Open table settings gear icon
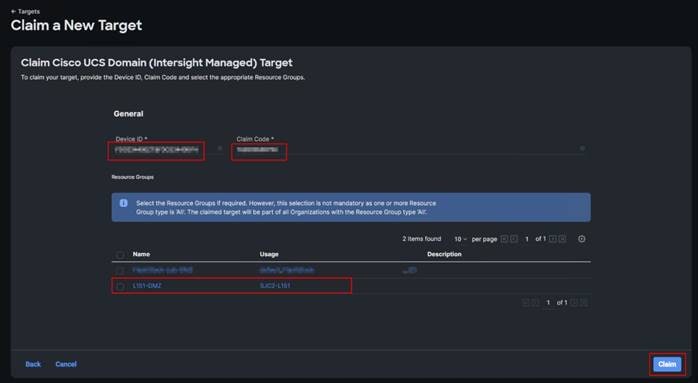The width and height of the screenshot is (698, 383). tap(581, 239)
